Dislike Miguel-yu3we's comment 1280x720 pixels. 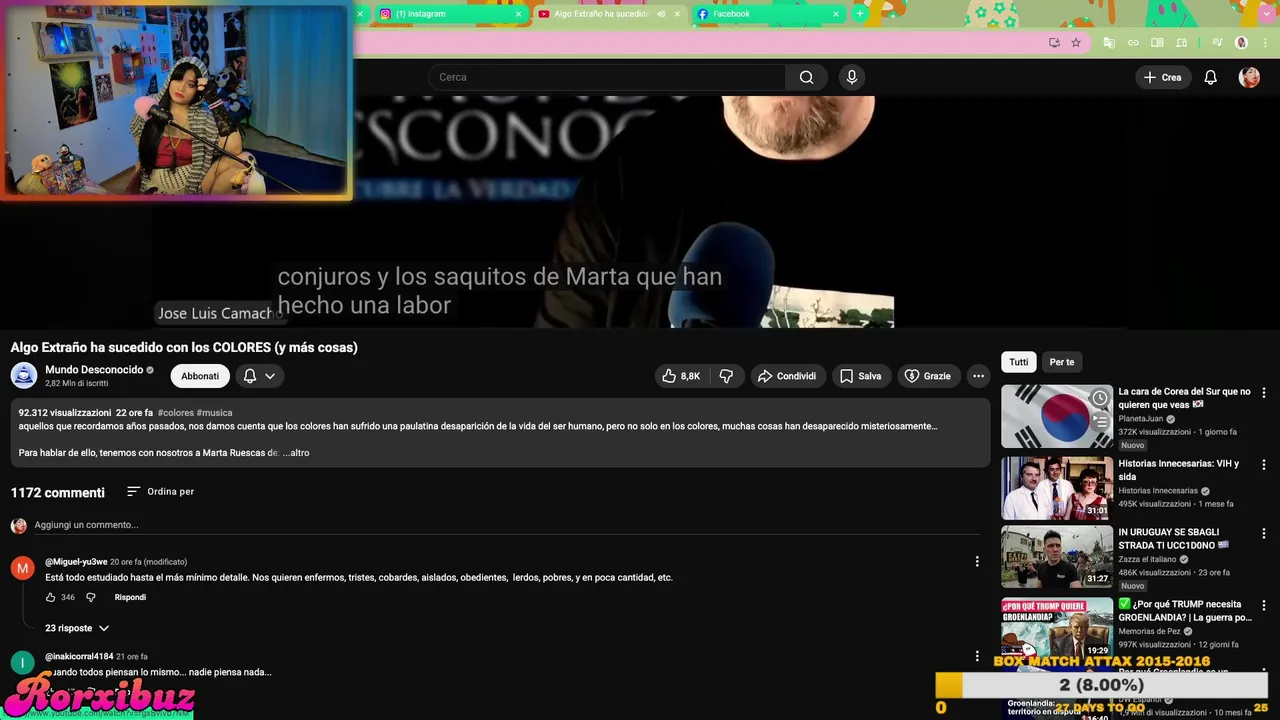[x=90, y=597]
